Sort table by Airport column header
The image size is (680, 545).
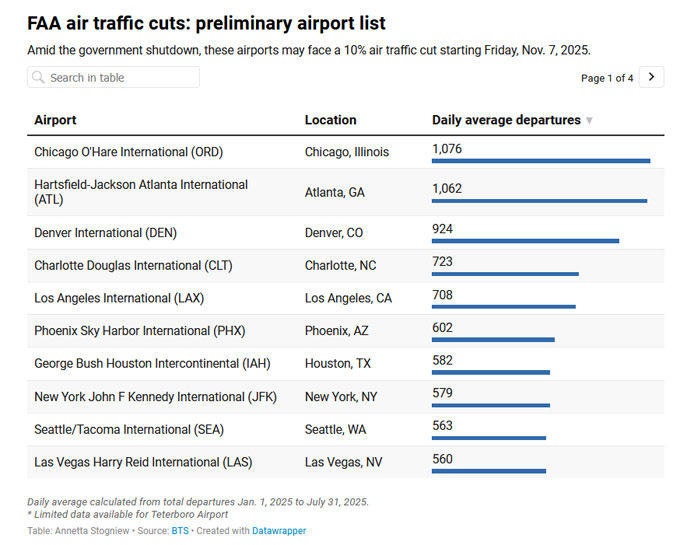pos(55,120)
